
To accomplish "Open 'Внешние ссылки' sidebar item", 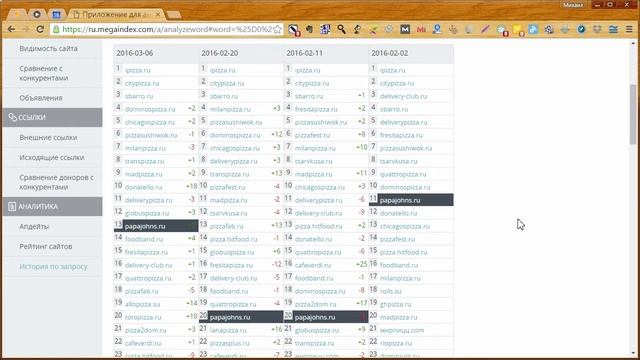I will (x=48, y=138).
